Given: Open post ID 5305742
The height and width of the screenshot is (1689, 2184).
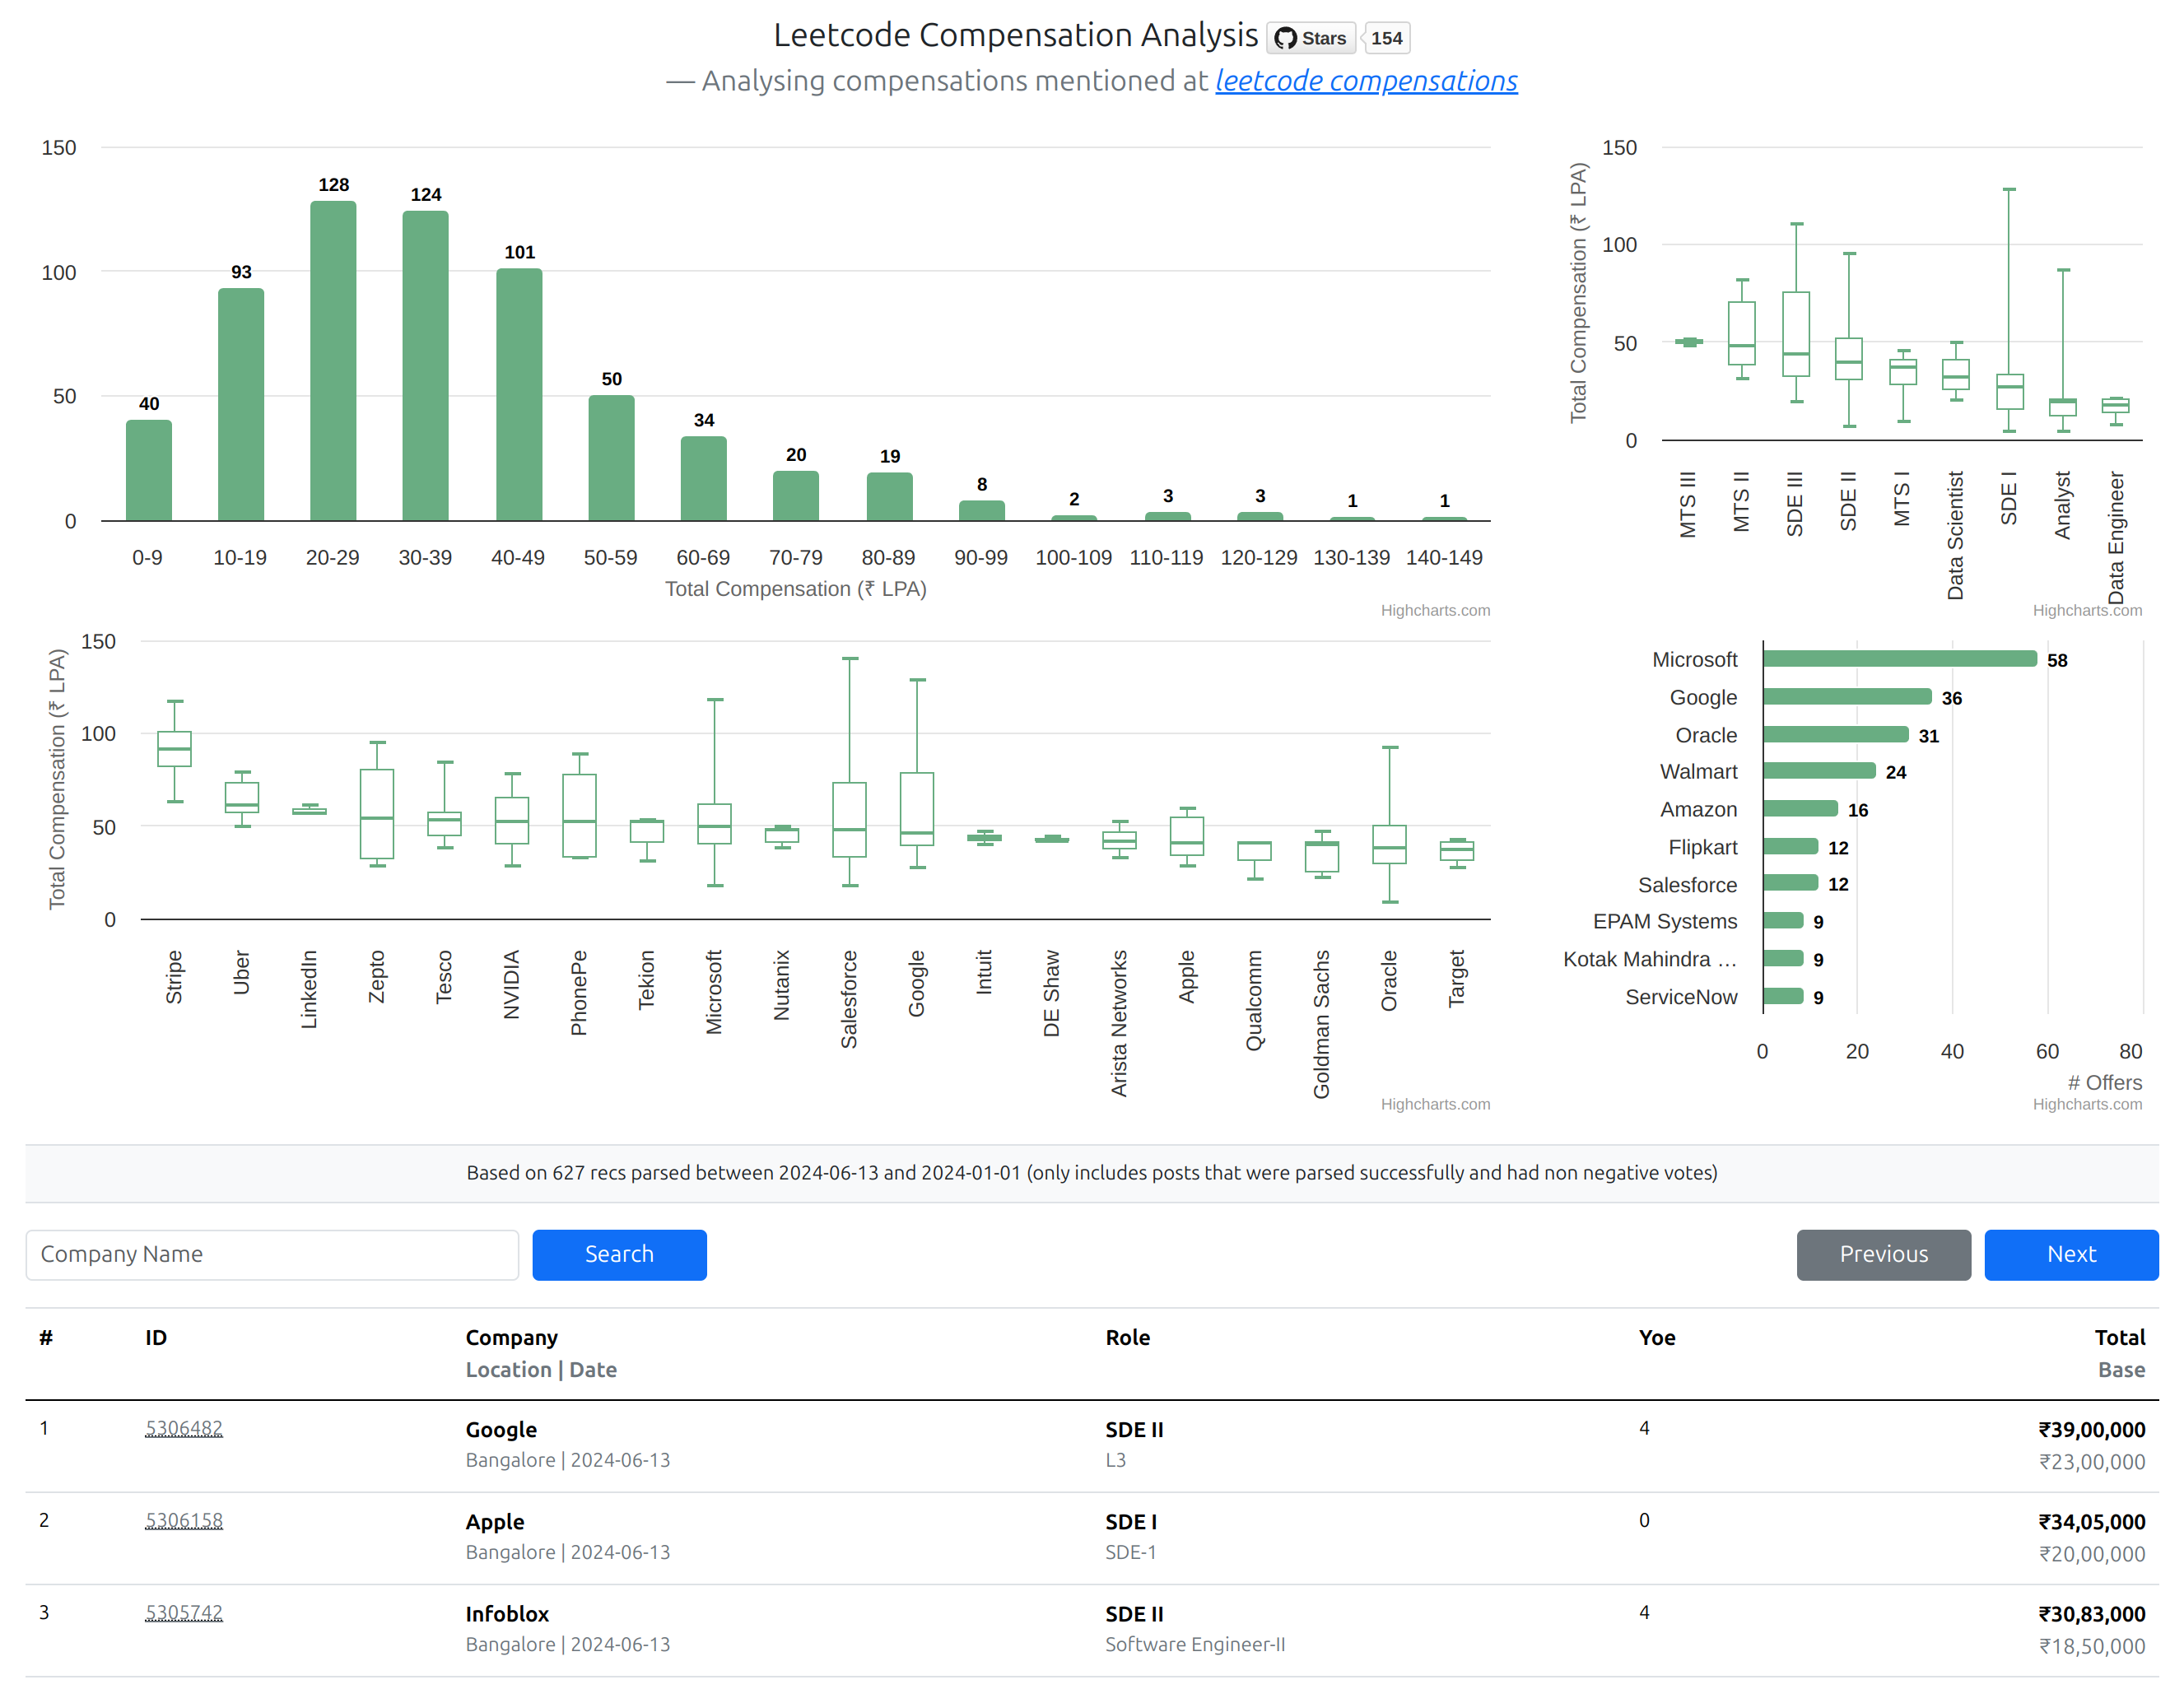Looking at the screenshot, I should click(184, 1612).
